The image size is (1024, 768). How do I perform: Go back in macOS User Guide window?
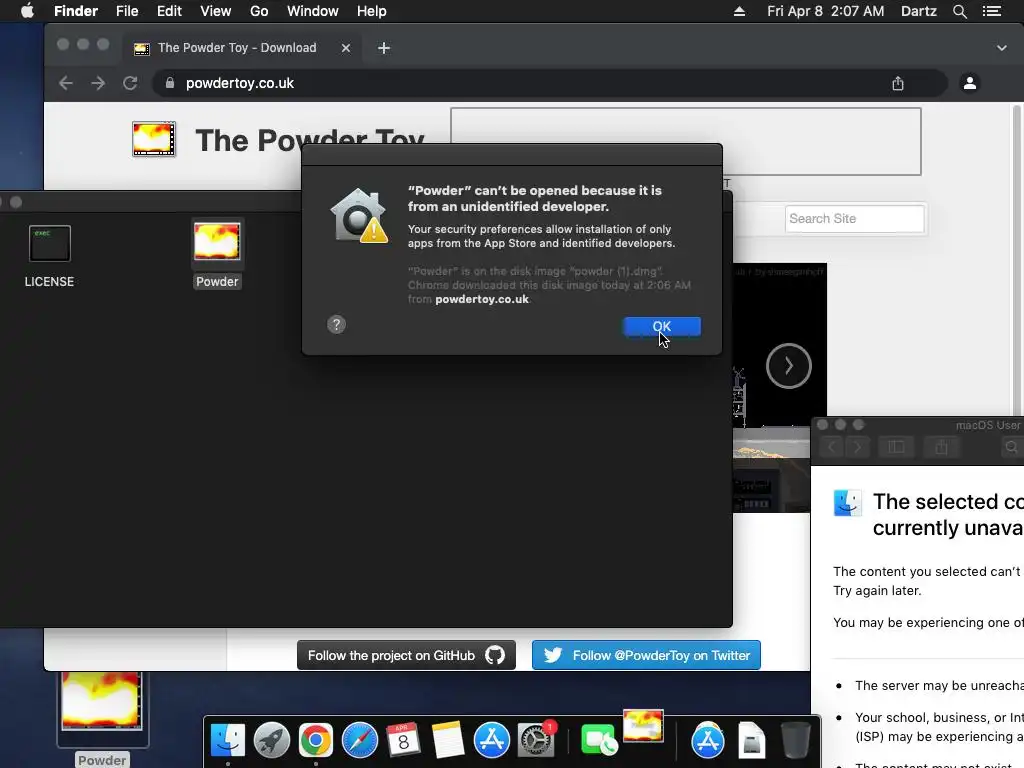[x=832, y=447]
